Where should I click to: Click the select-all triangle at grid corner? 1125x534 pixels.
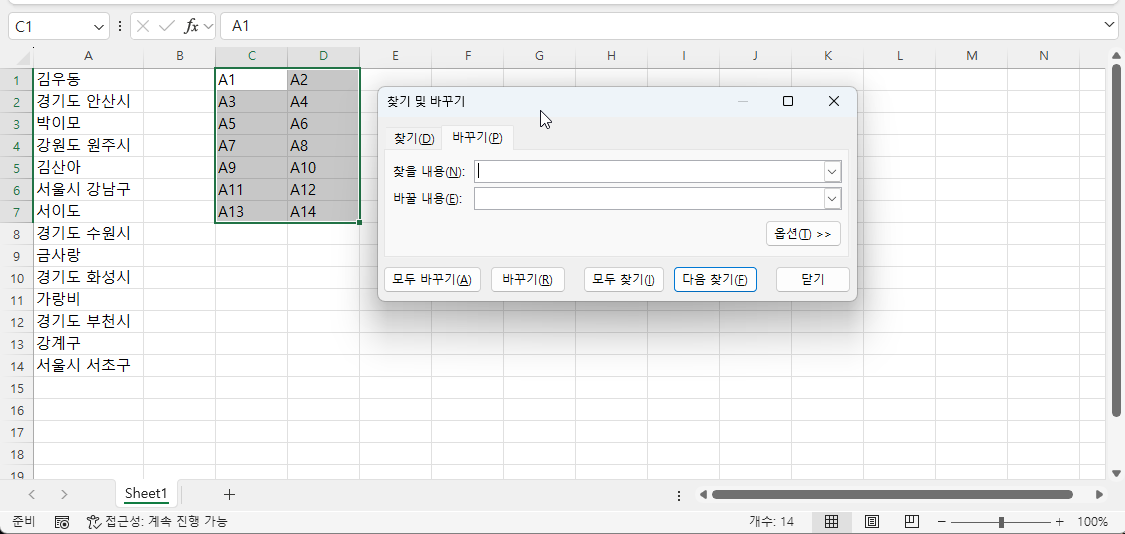click(24, 57)
